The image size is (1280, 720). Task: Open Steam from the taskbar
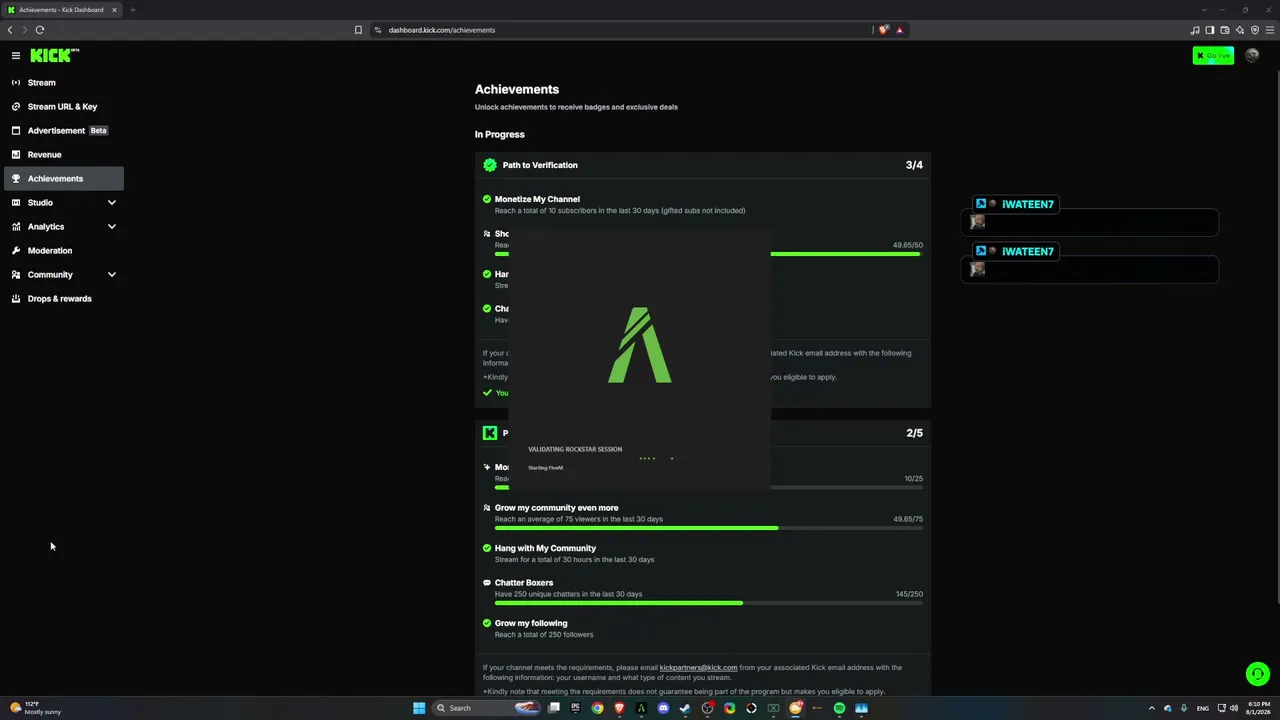pos(685,708)
